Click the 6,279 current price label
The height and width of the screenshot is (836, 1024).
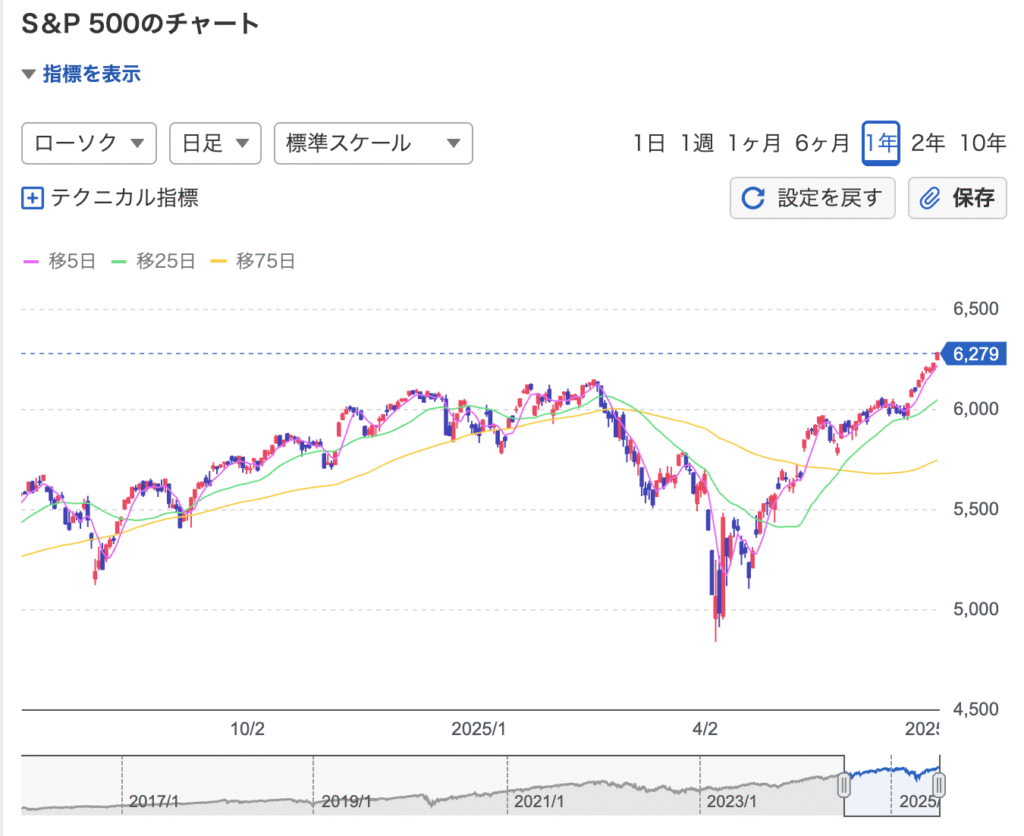[975, 354]
